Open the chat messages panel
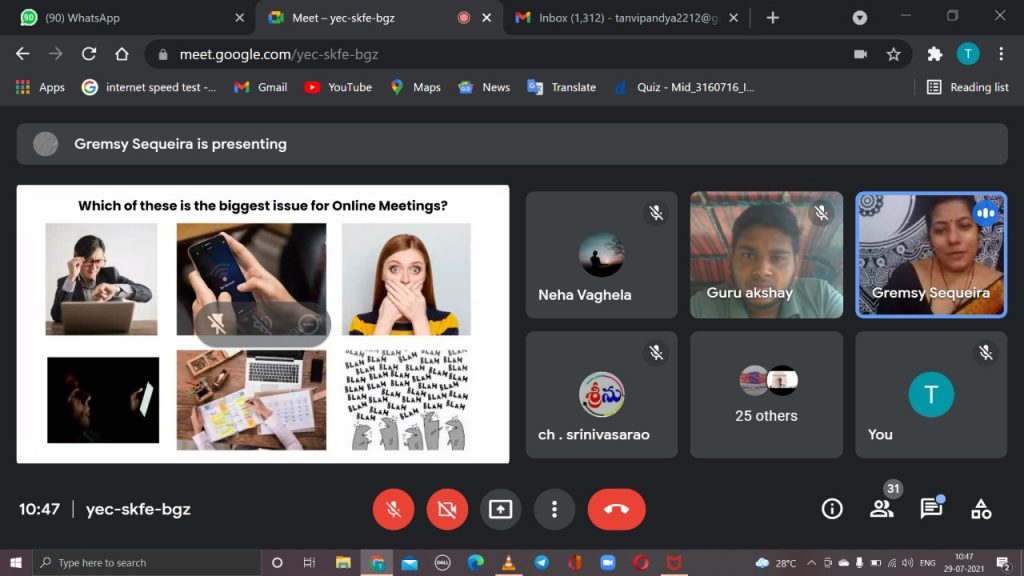The height and width of the screenshot is (576, 1024). (931, 509)
